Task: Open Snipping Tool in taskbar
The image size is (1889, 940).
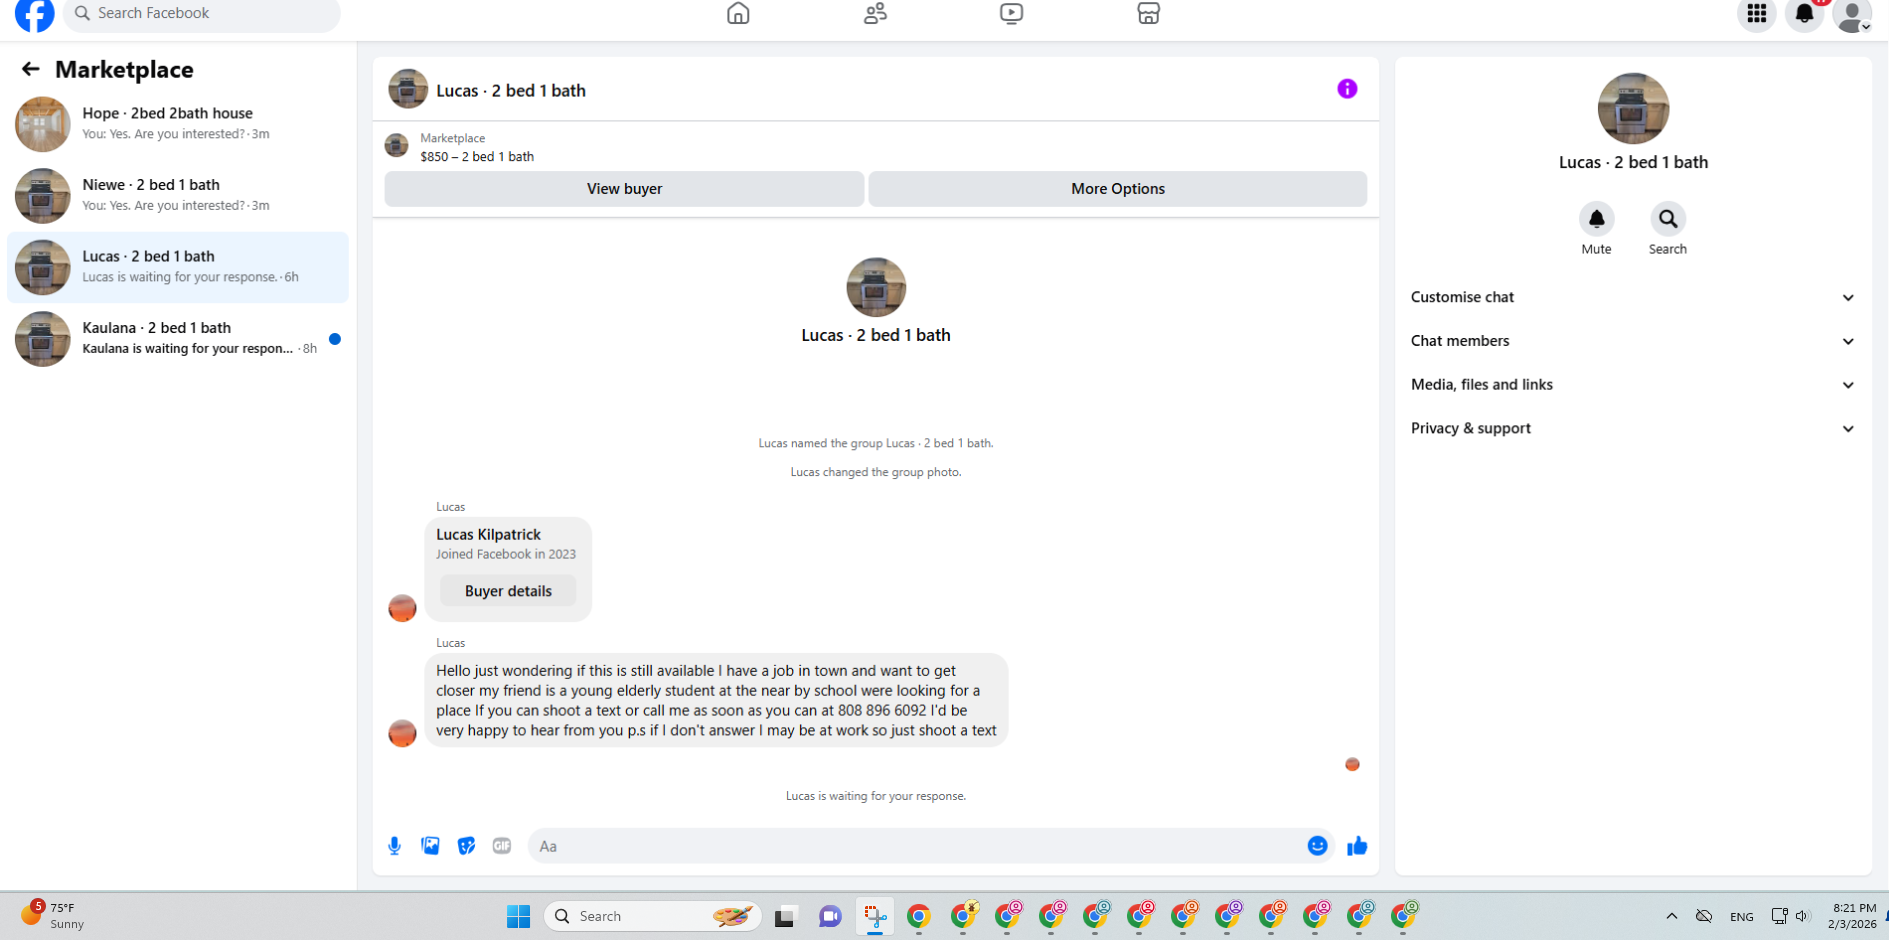Action: point(875,916)
